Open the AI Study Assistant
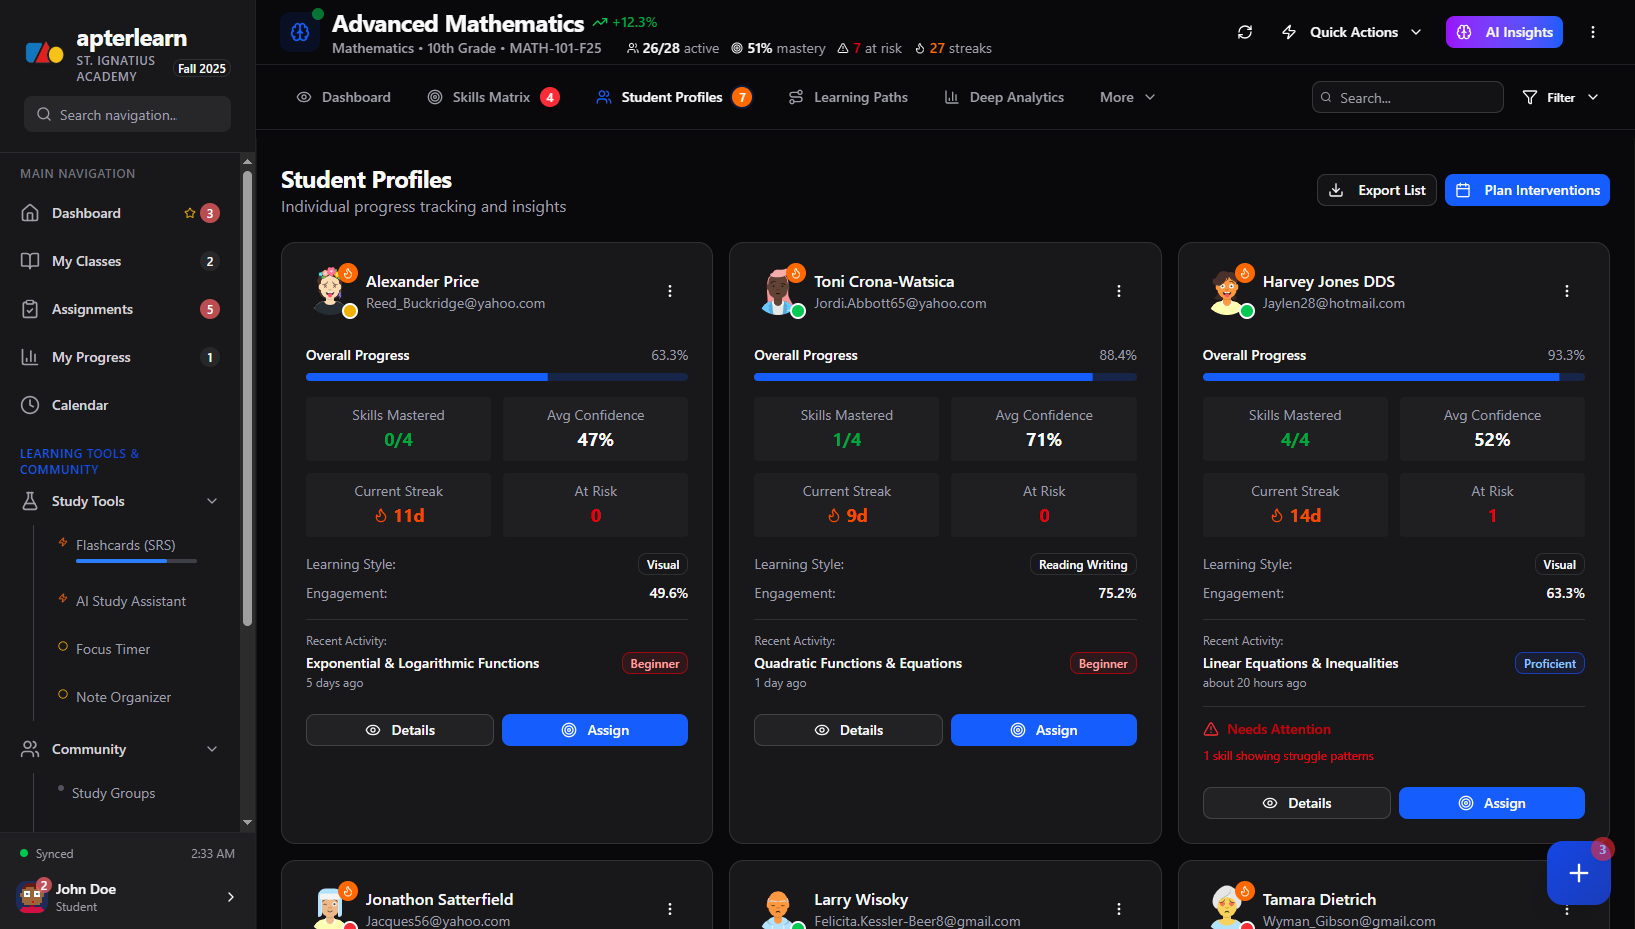1635x929 pixels. (x=130, y=601)
